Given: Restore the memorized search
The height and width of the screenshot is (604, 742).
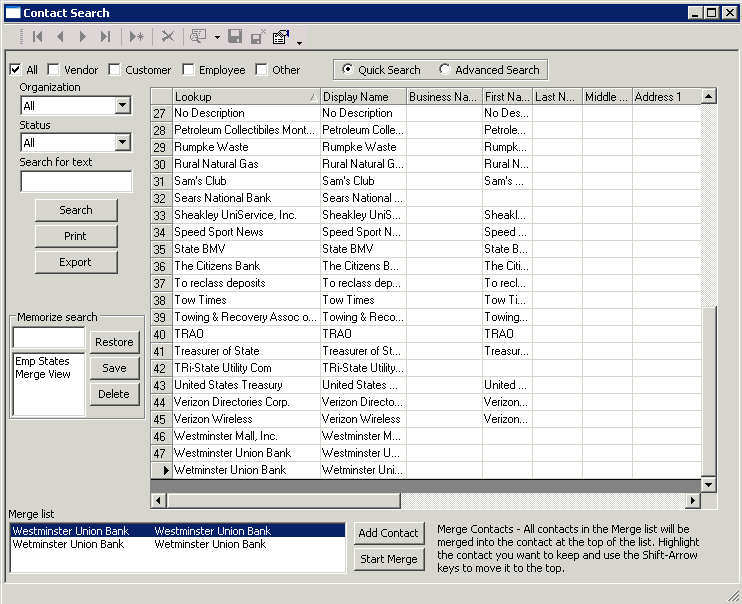Looking at the screenshot, I should [x=115, y=342].
